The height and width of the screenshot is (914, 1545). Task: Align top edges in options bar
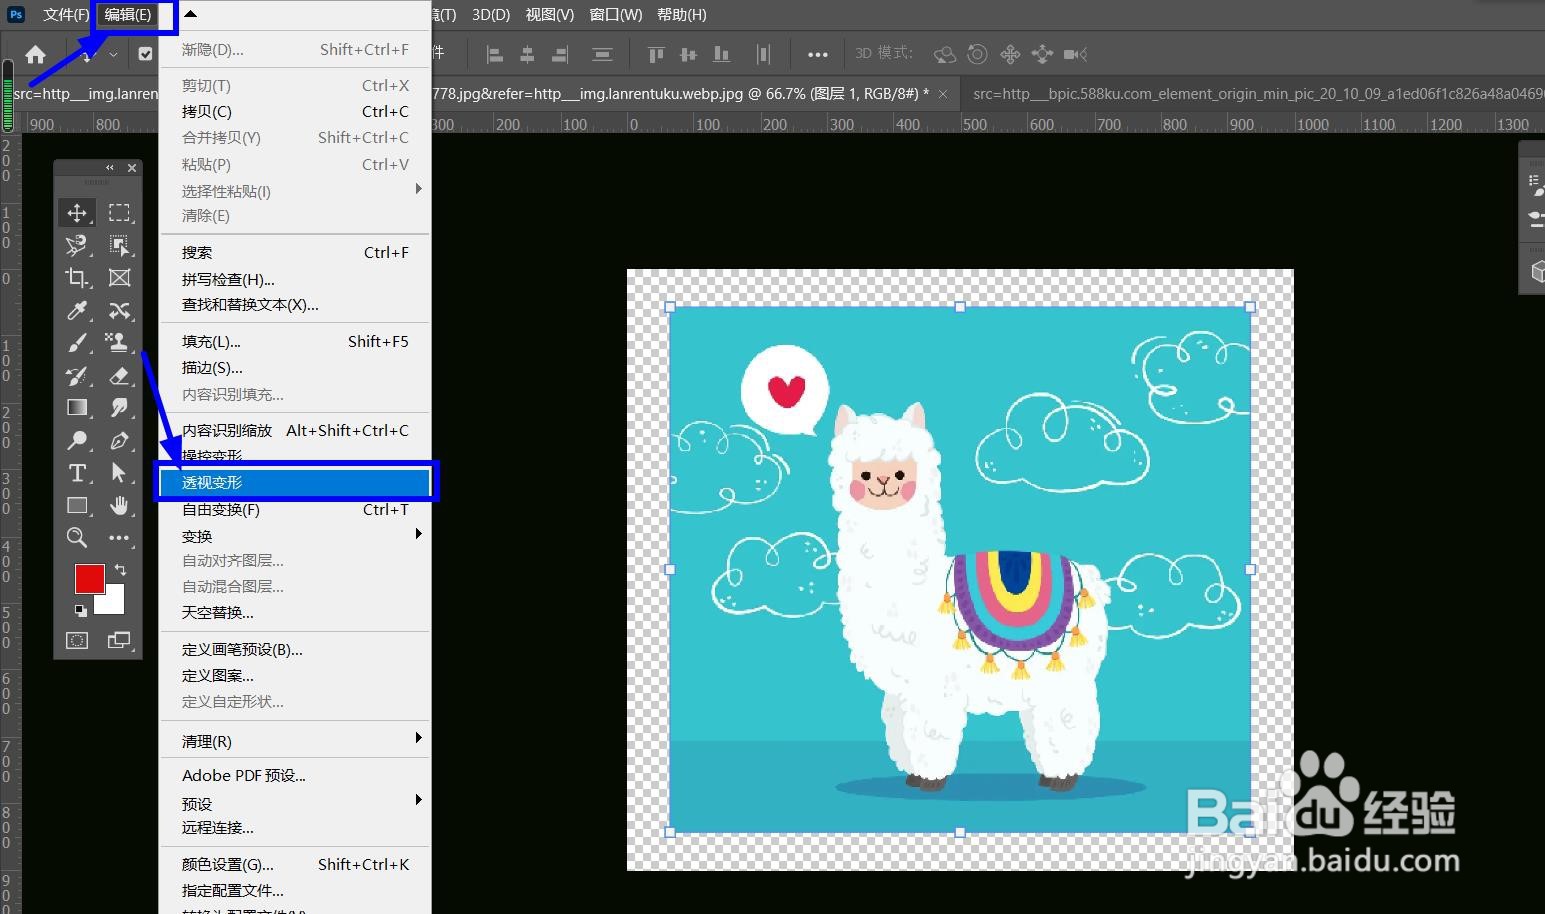655,54
